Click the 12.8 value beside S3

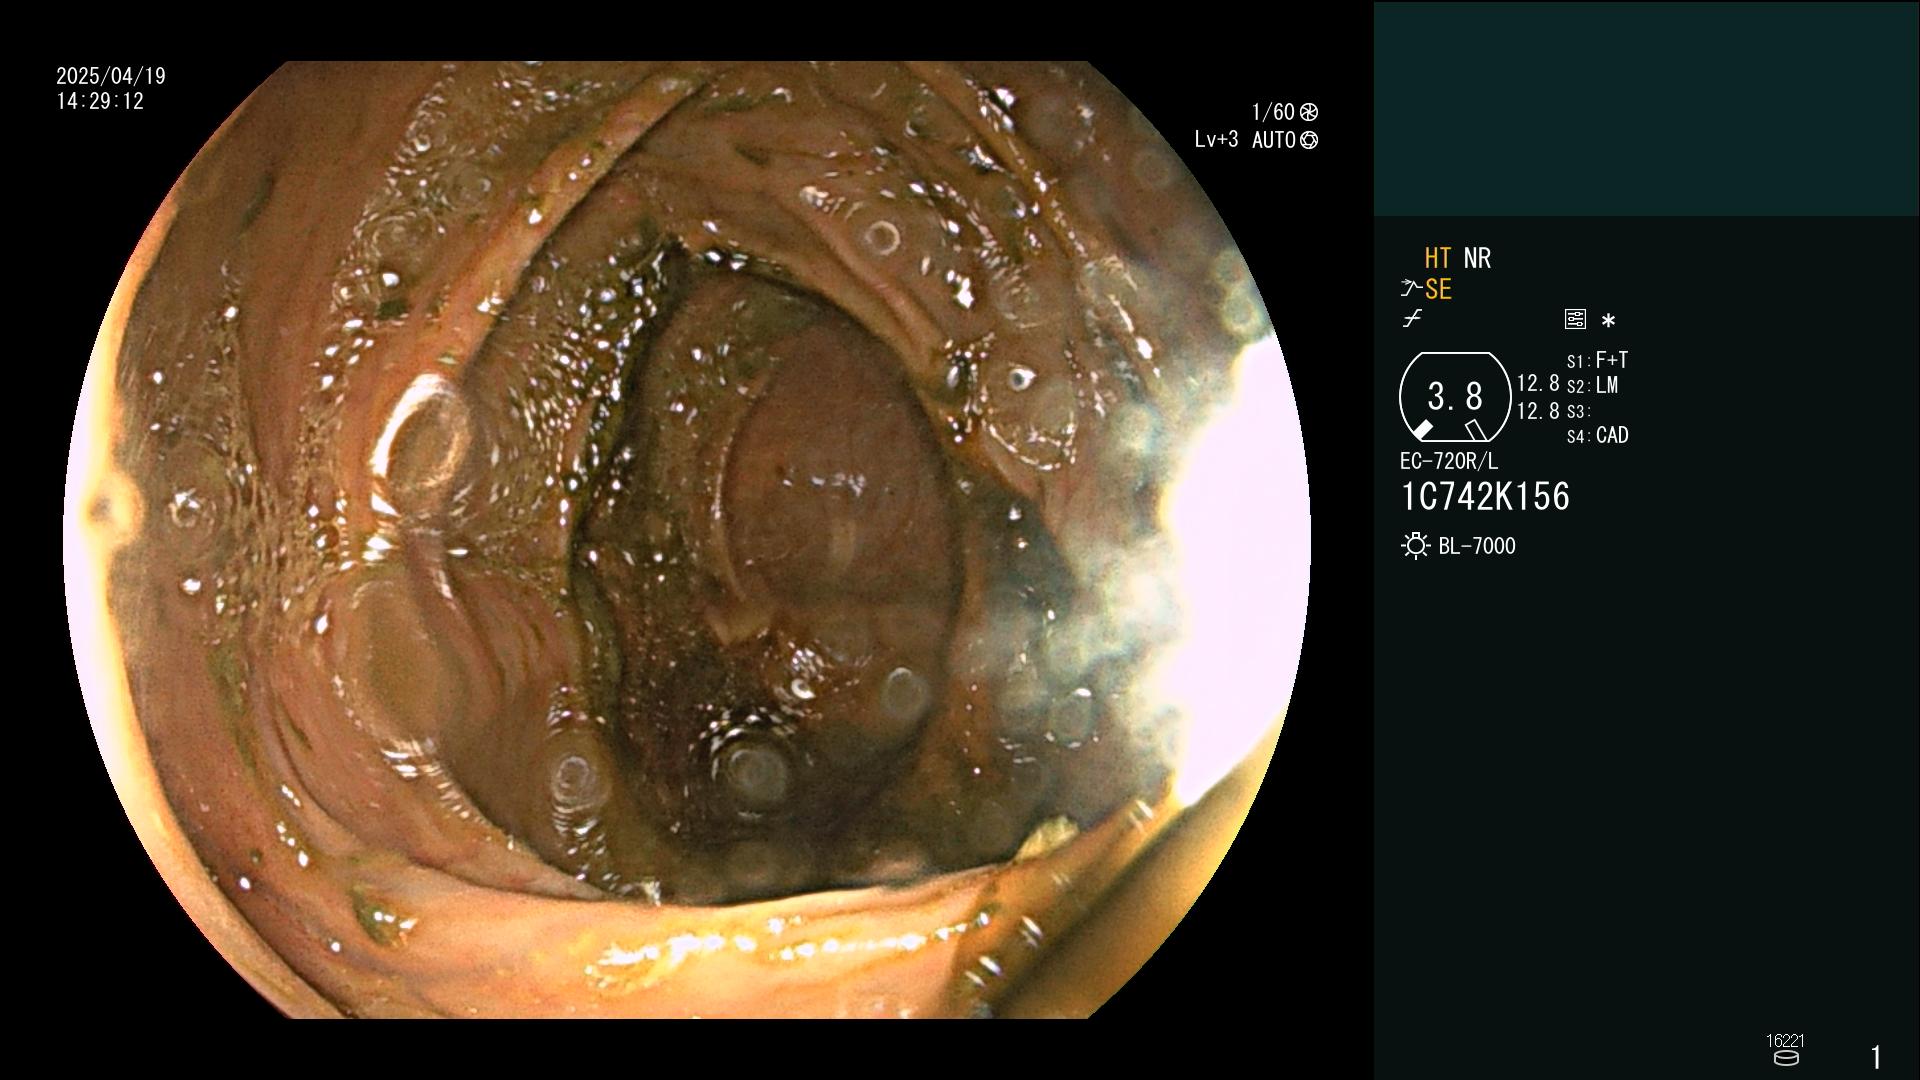(1538, 411)
